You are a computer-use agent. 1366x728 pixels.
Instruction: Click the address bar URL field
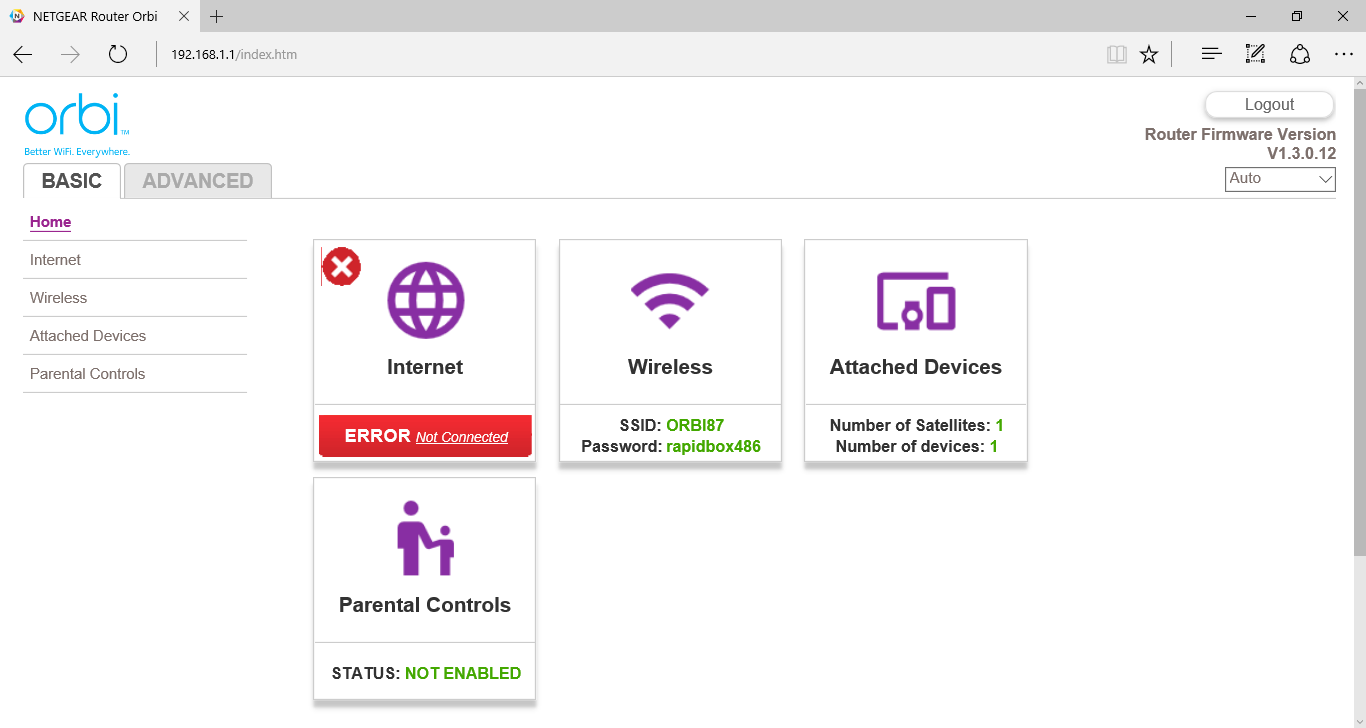600,54
